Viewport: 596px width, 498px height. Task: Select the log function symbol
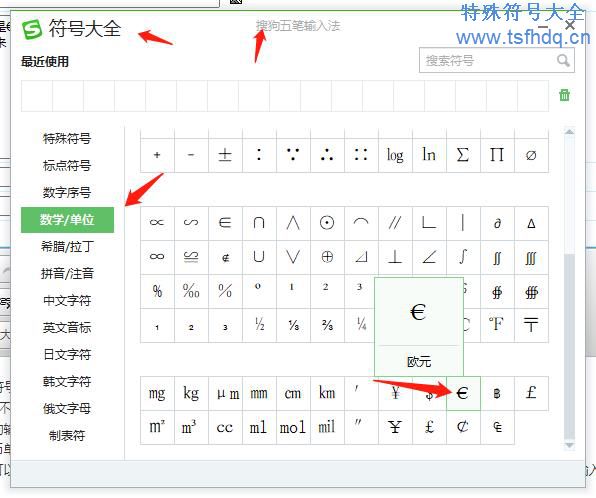(395, 155)
